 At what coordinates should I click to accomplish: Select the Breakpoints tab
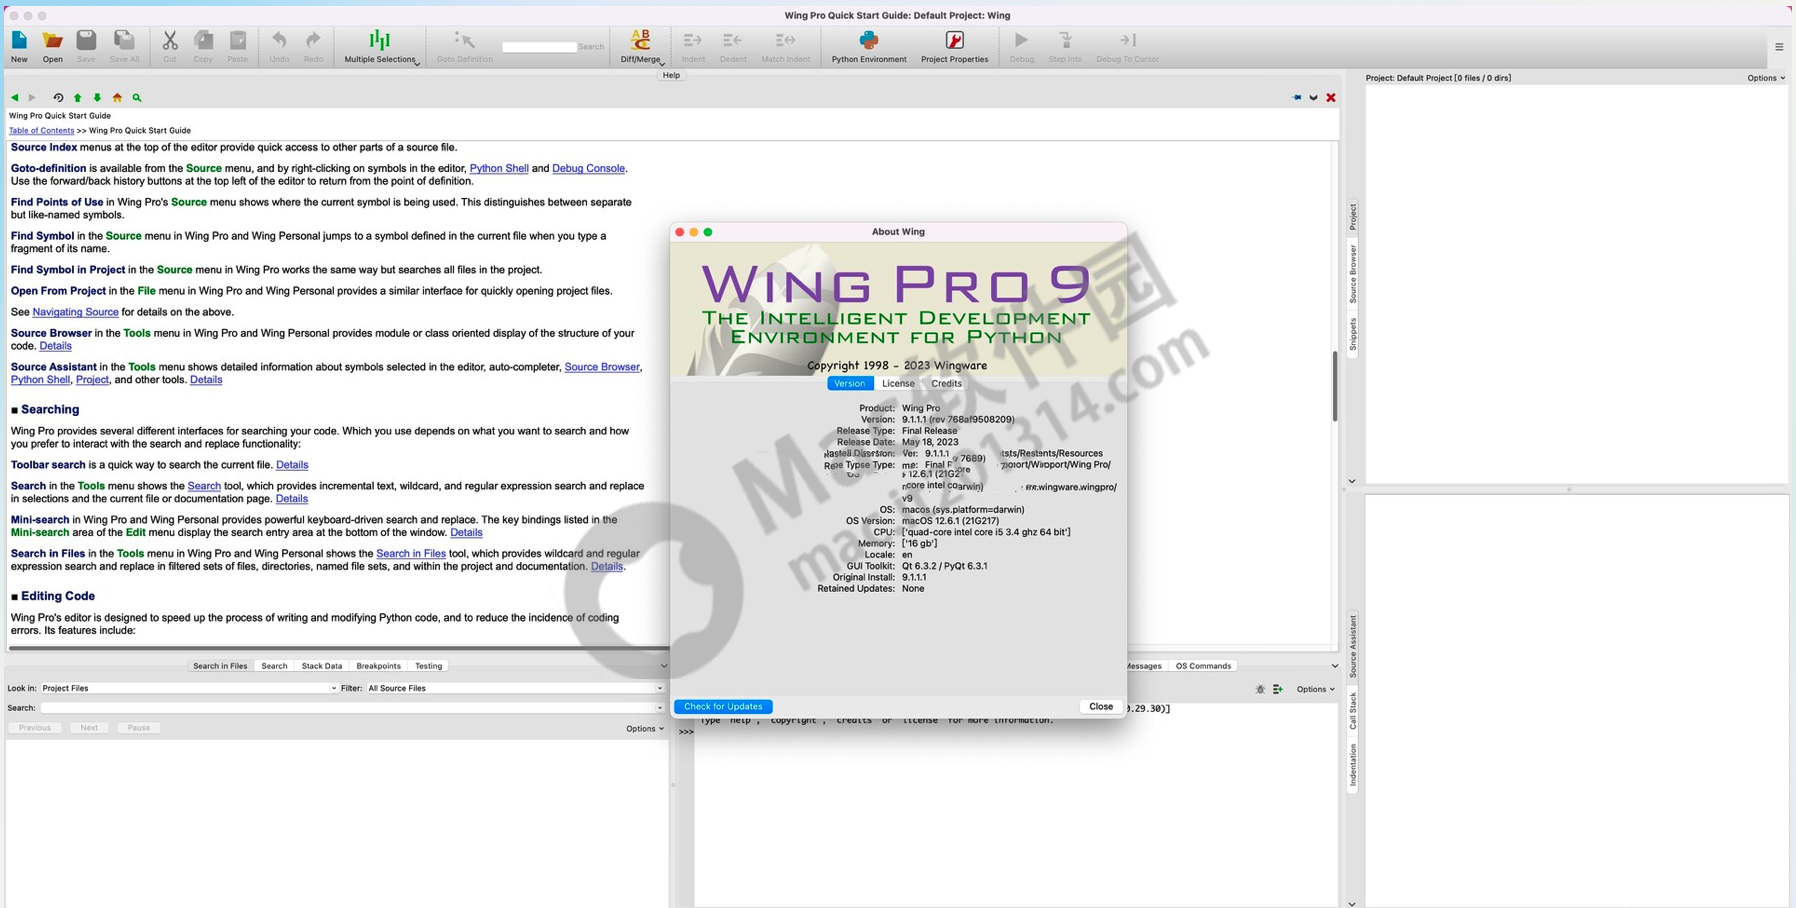click(x=378, y=666)
